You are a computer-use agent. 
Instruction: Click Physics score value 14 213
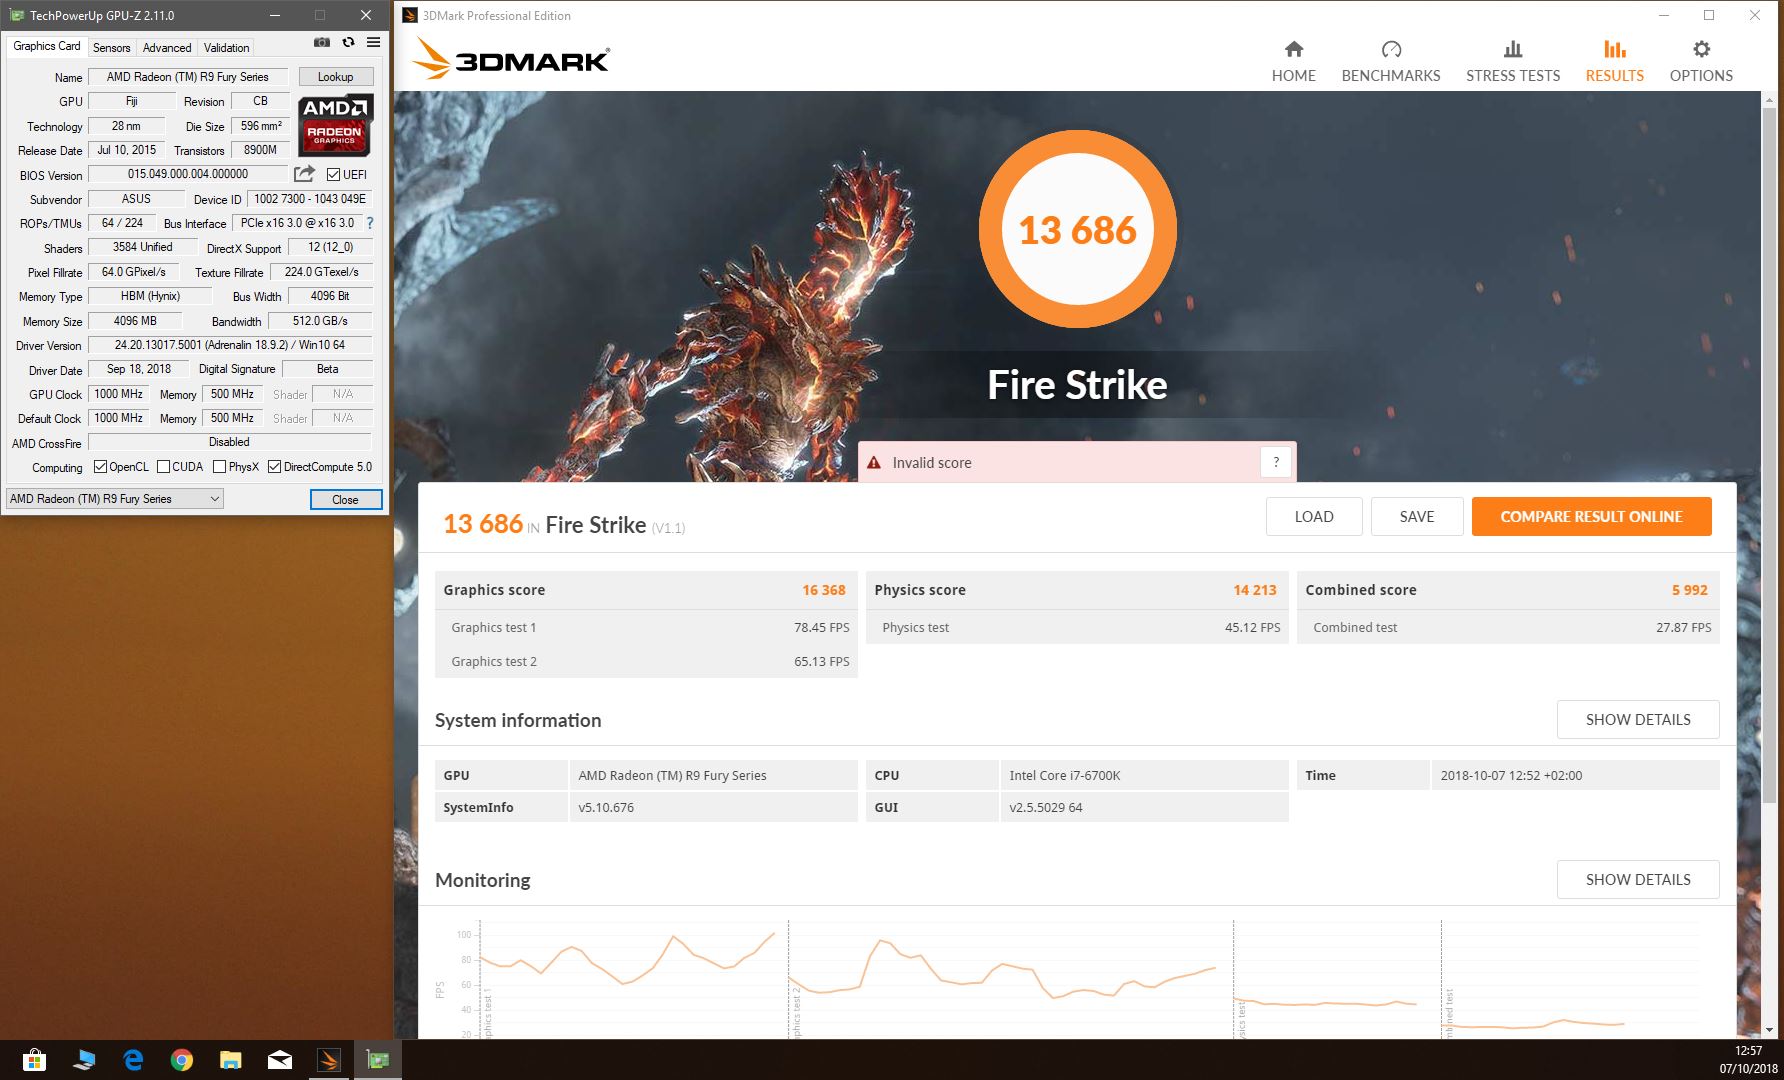pyautogui.click(x=1254, y=590)
